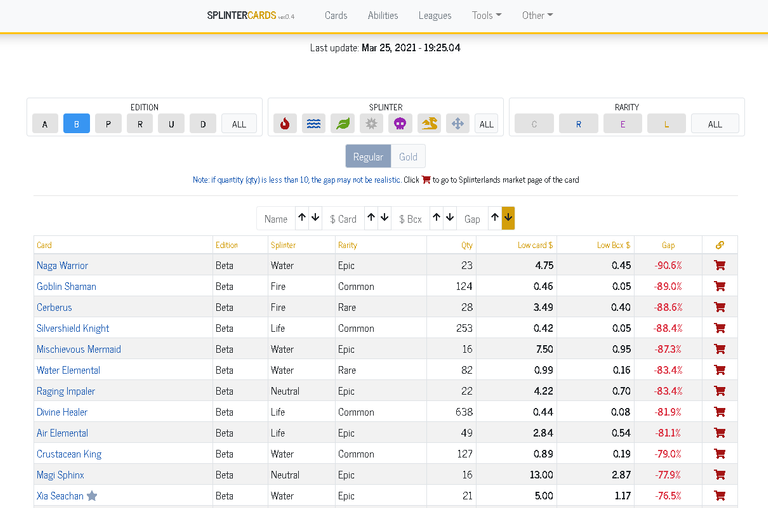
Task: Filter by Earth splinter leaf icon
Action: (x=342, y=124)
